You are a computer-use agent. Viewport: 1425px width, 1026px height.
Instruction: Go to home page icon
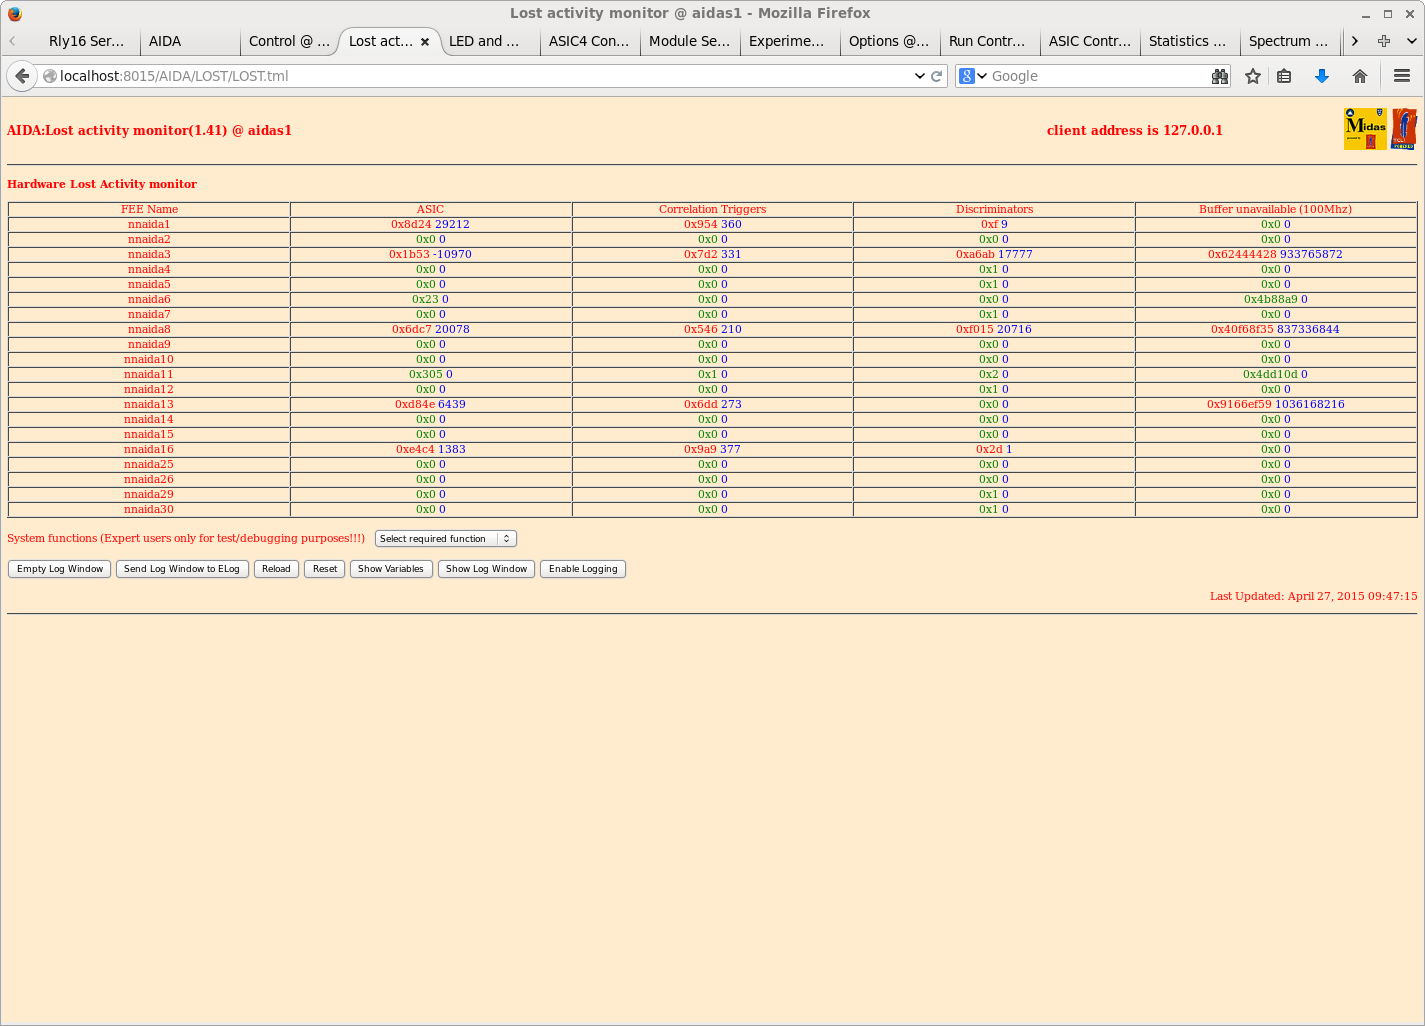click(1360, 76)
